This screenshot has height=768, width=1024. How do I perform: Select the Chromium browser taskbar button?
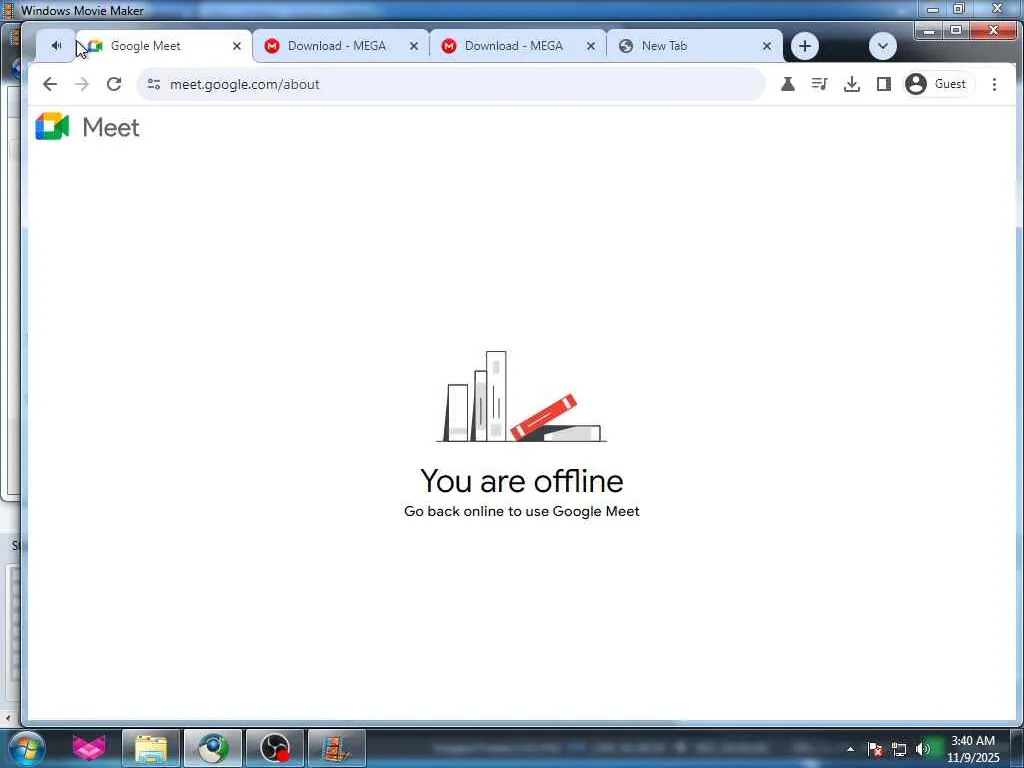213,748
